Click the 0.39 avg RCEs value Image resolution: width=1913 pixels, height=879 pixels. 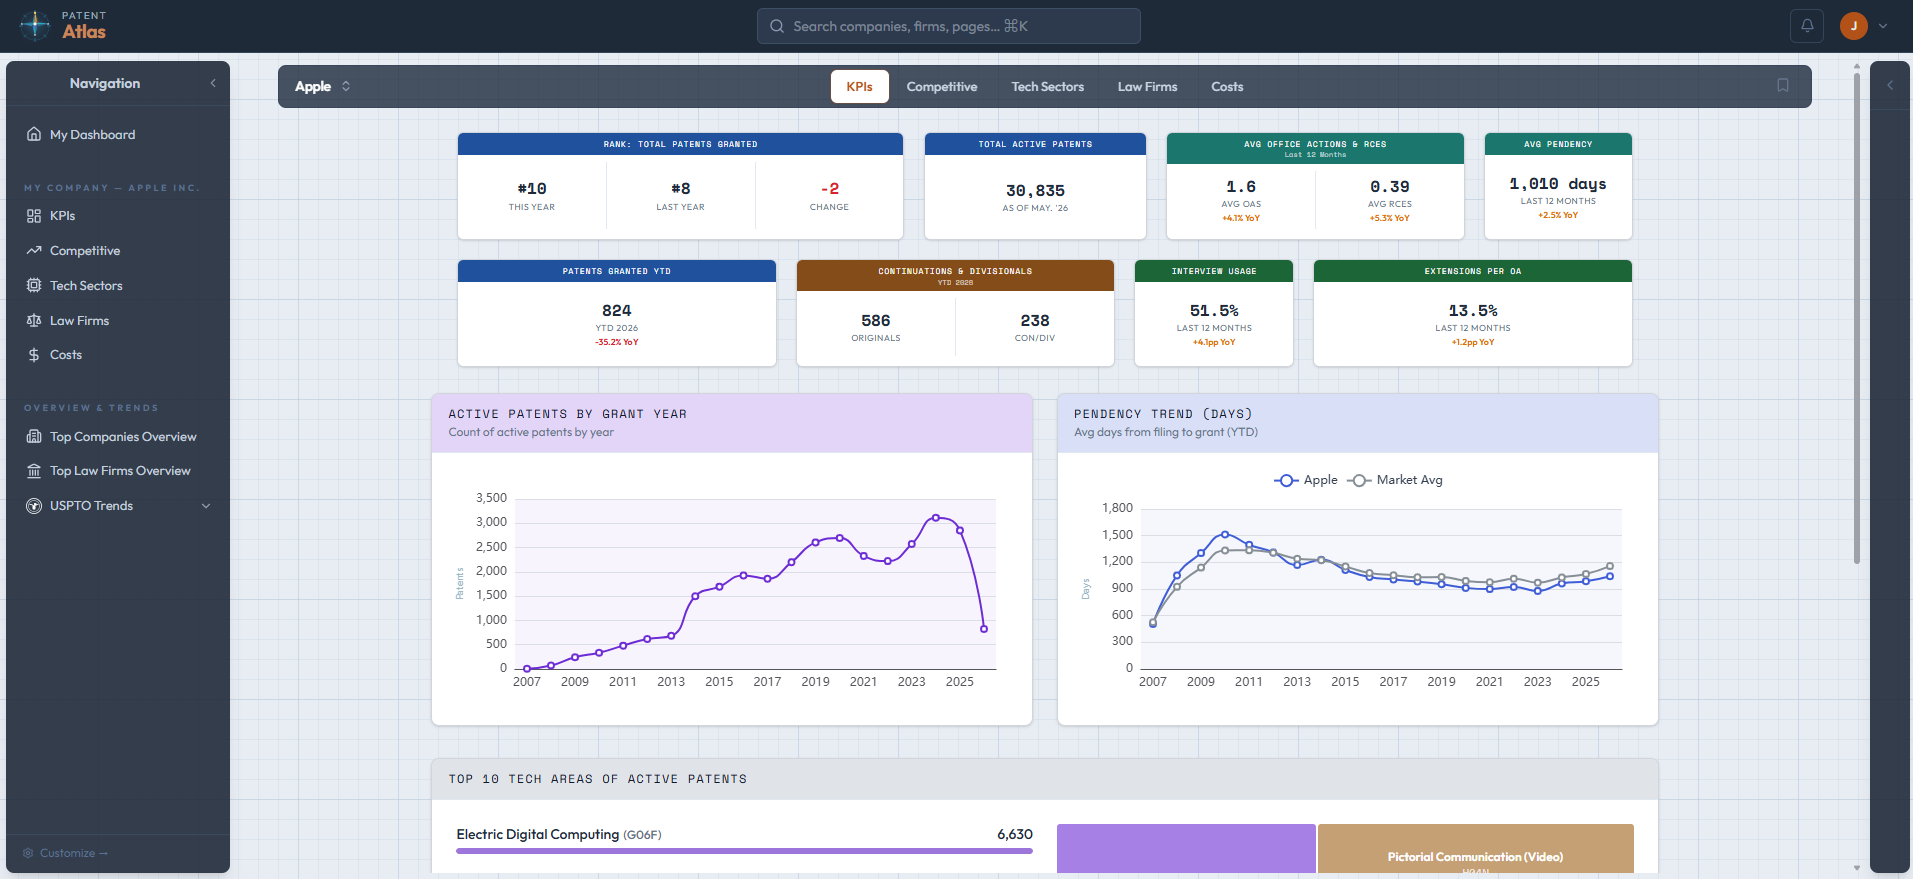(x=1390, y=187)
